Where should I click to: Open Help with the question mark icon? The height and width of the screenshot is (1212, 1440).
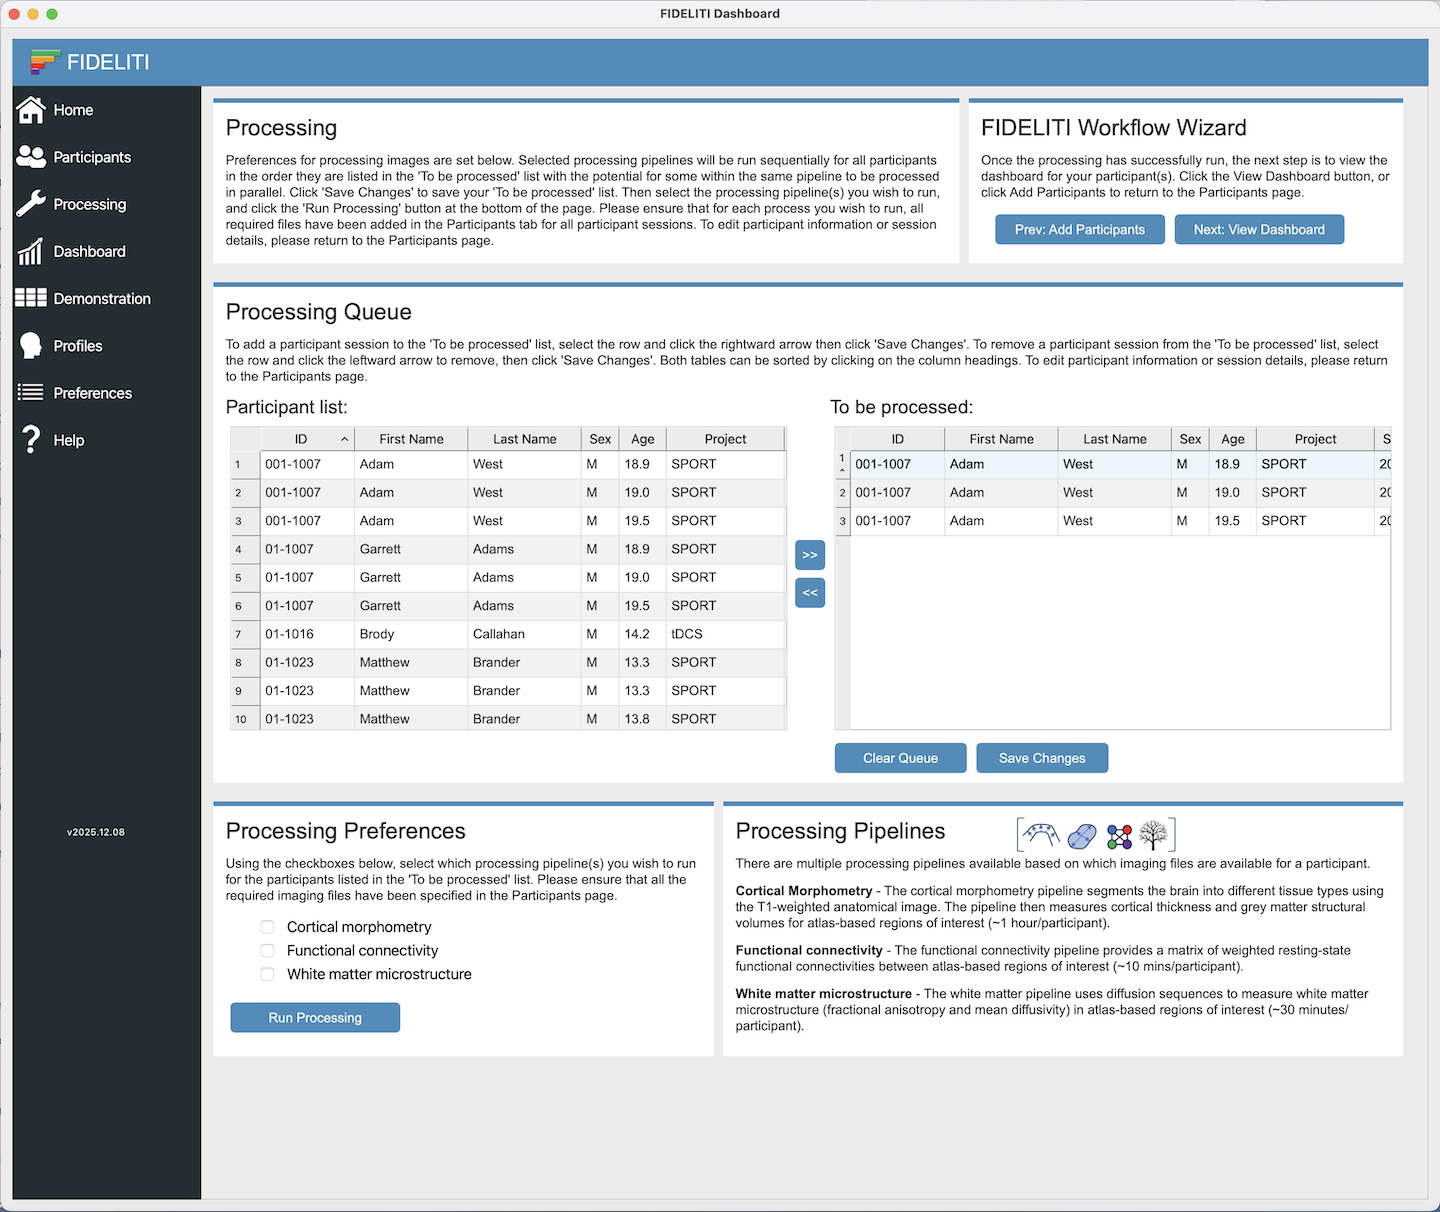tap(31, 440)
